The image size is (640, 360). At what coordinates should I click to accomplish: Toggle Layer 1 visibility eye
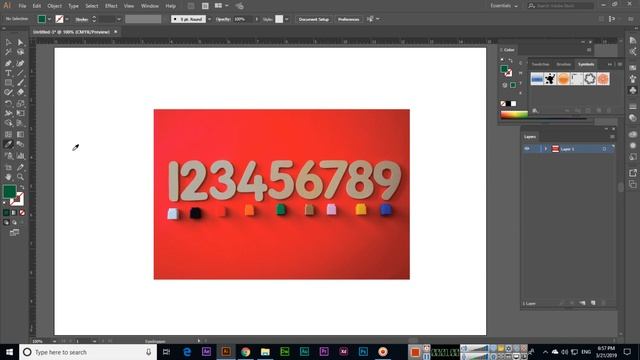(x=527, y=149)
